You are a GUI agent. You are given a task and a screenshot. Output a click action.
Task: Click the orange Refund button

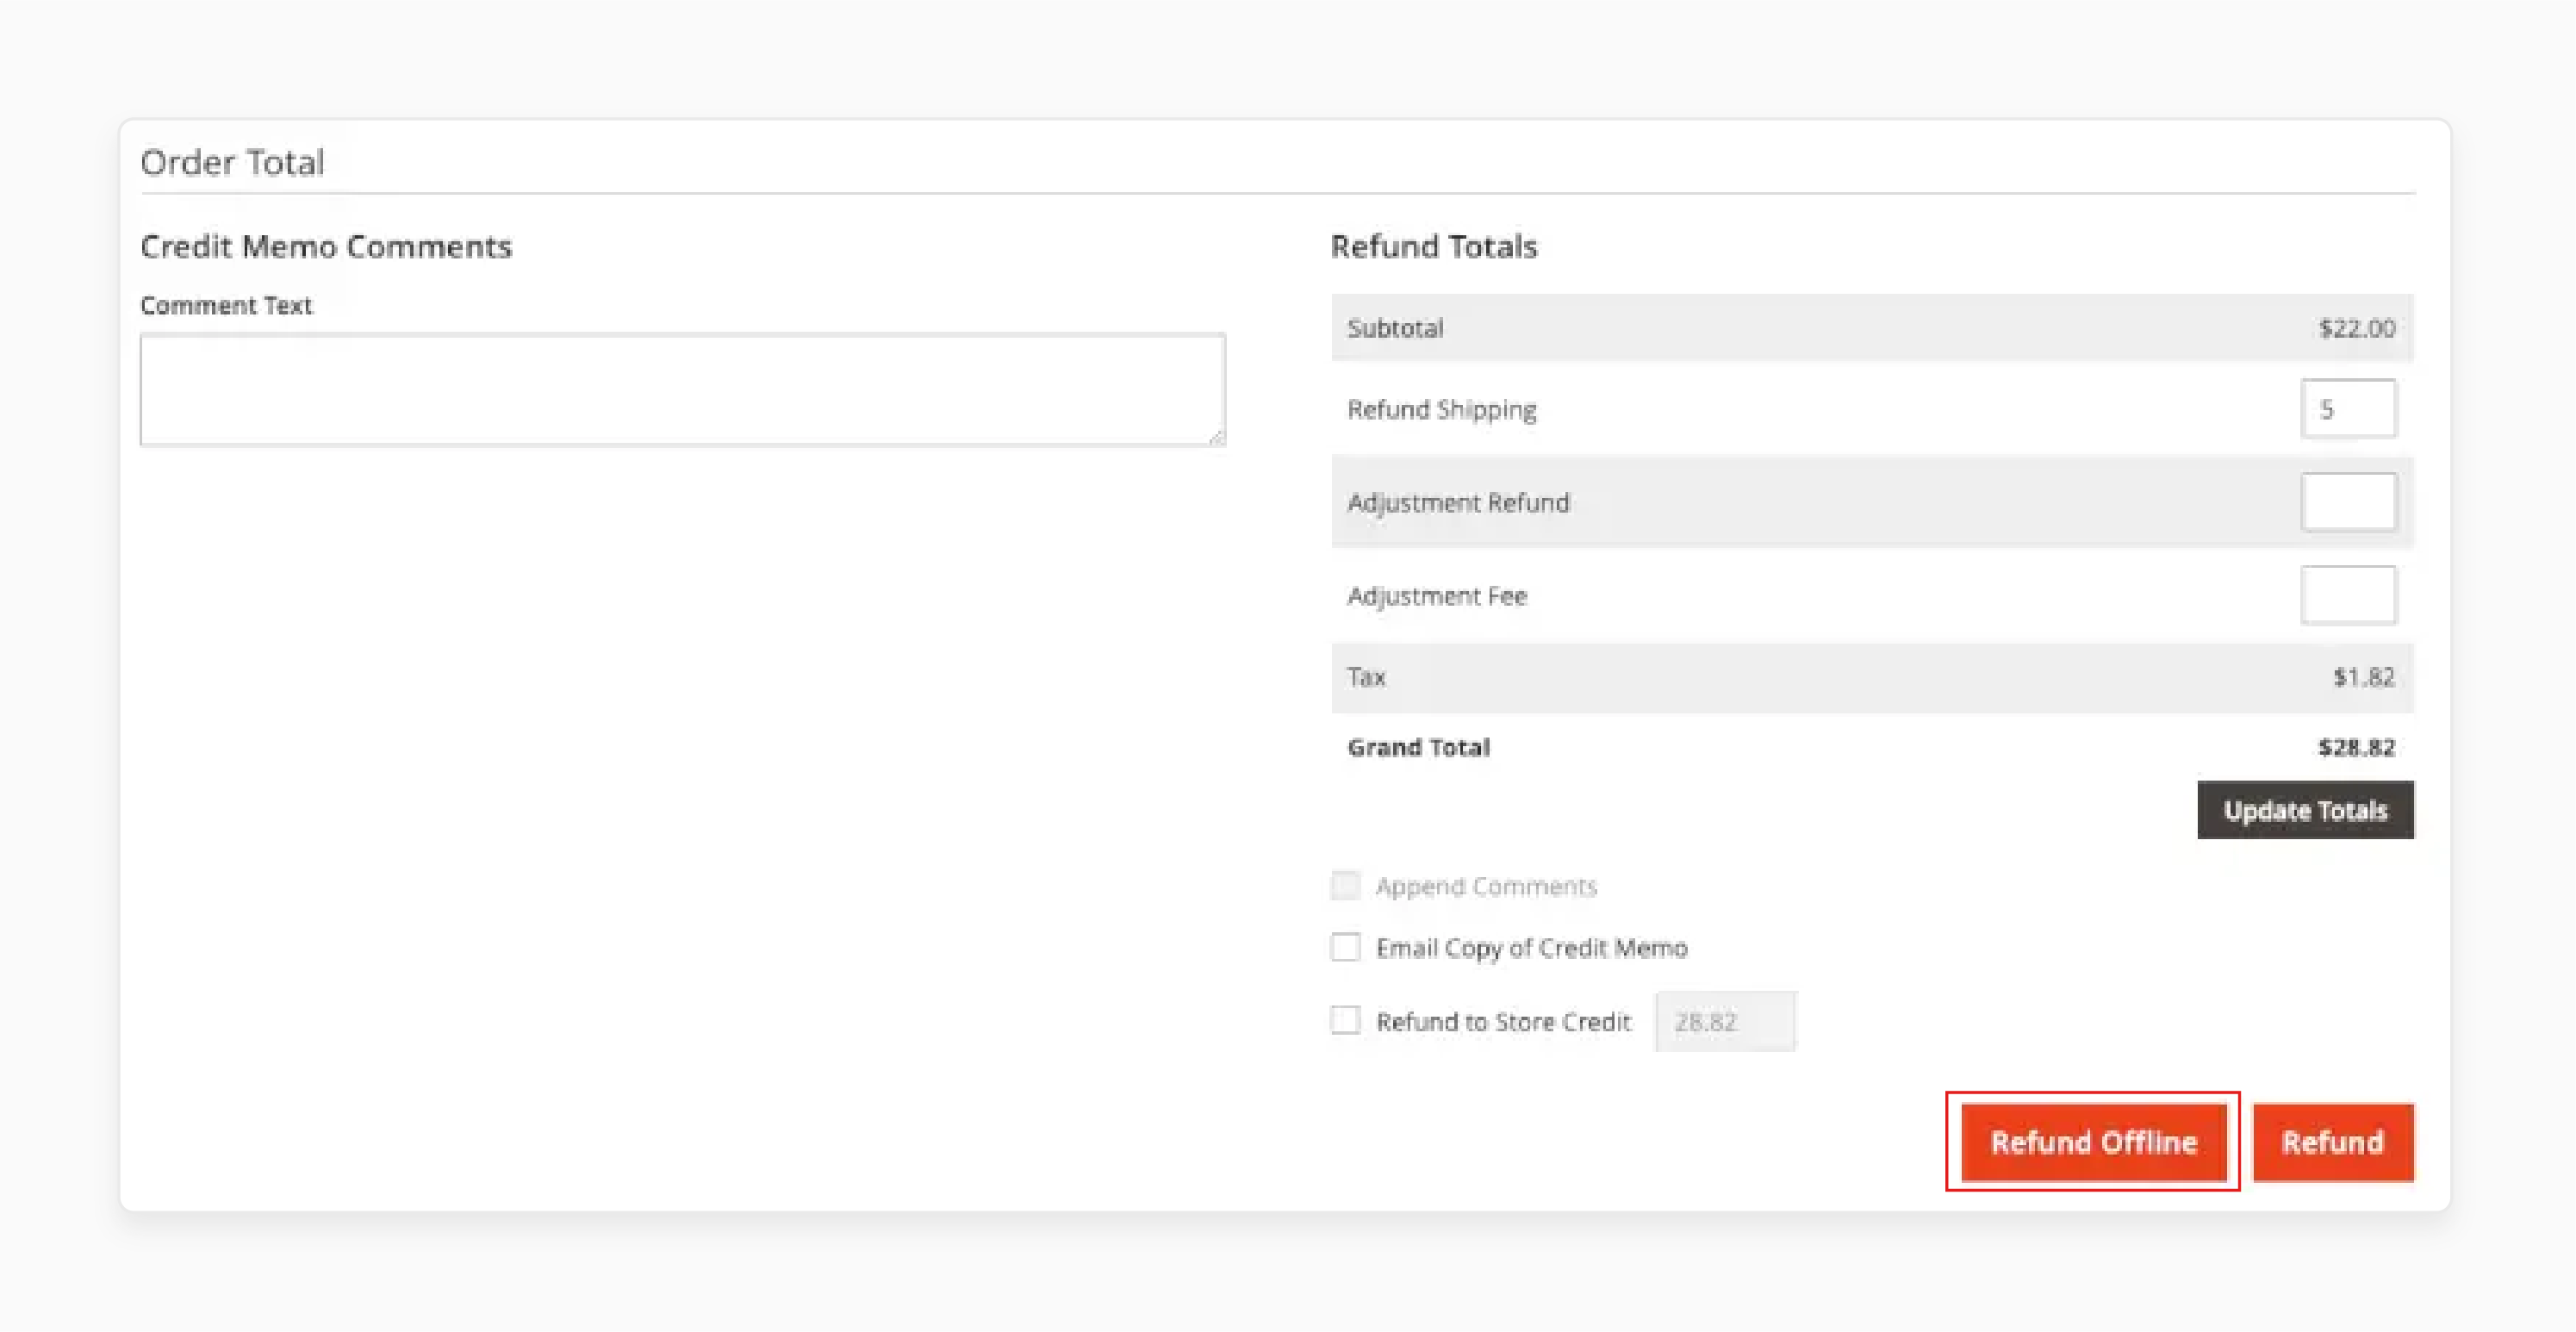pyautogui.click(x=2332, y=1142)
